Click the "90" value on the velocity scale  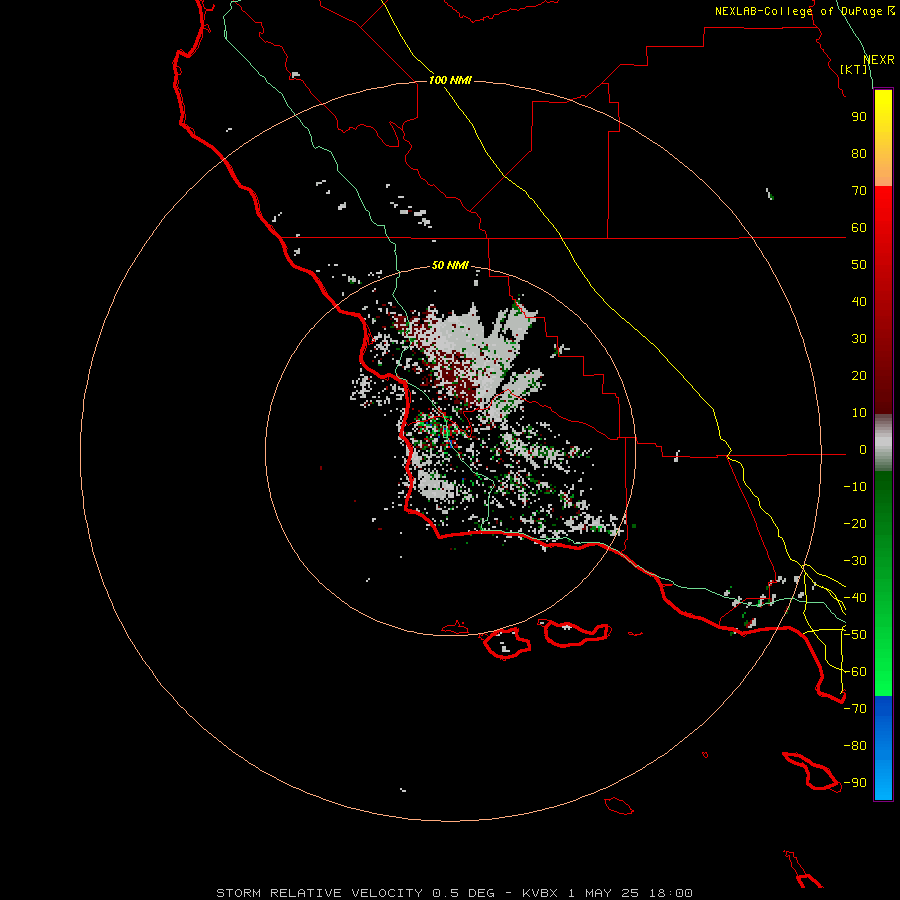[859, 117]
